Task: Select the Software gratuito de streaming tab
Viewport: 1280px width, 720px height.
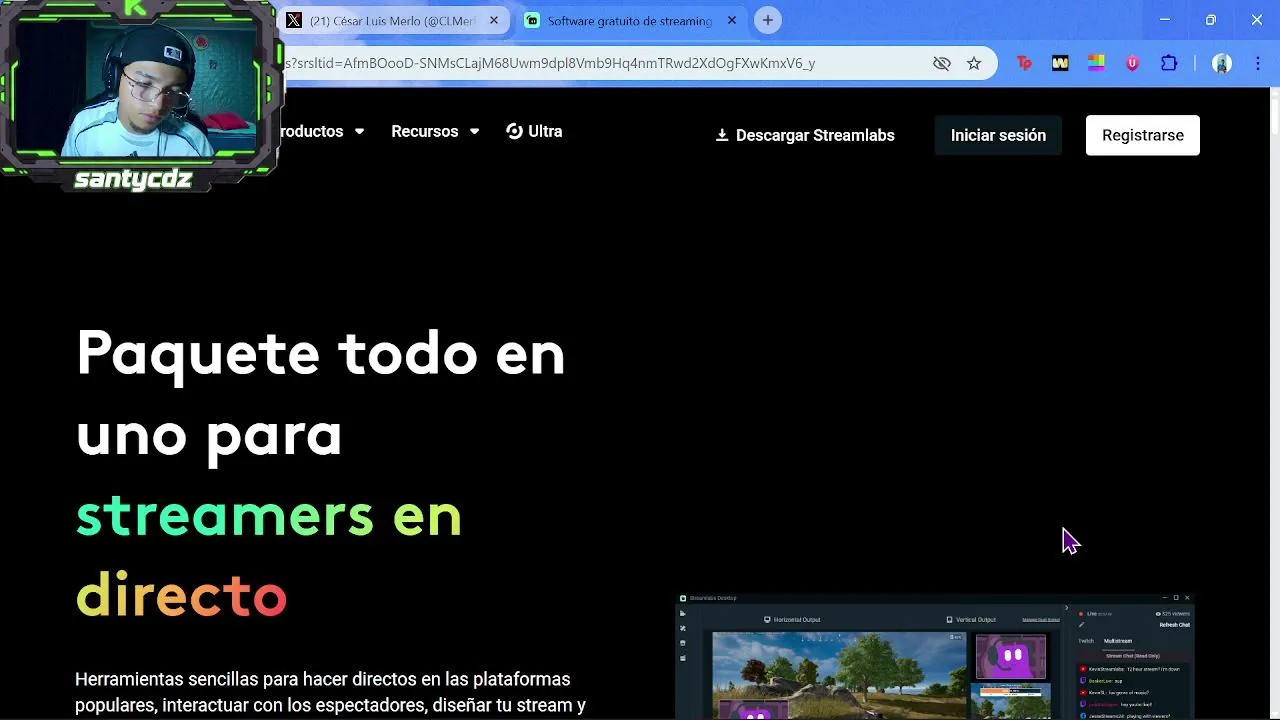Action: (x=630, y=20)
